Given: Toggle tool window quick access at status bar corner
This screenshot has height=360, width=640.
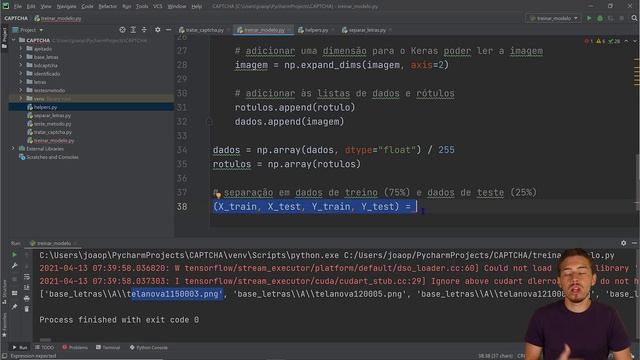Looking at the screenshot, I should (4, 356).
